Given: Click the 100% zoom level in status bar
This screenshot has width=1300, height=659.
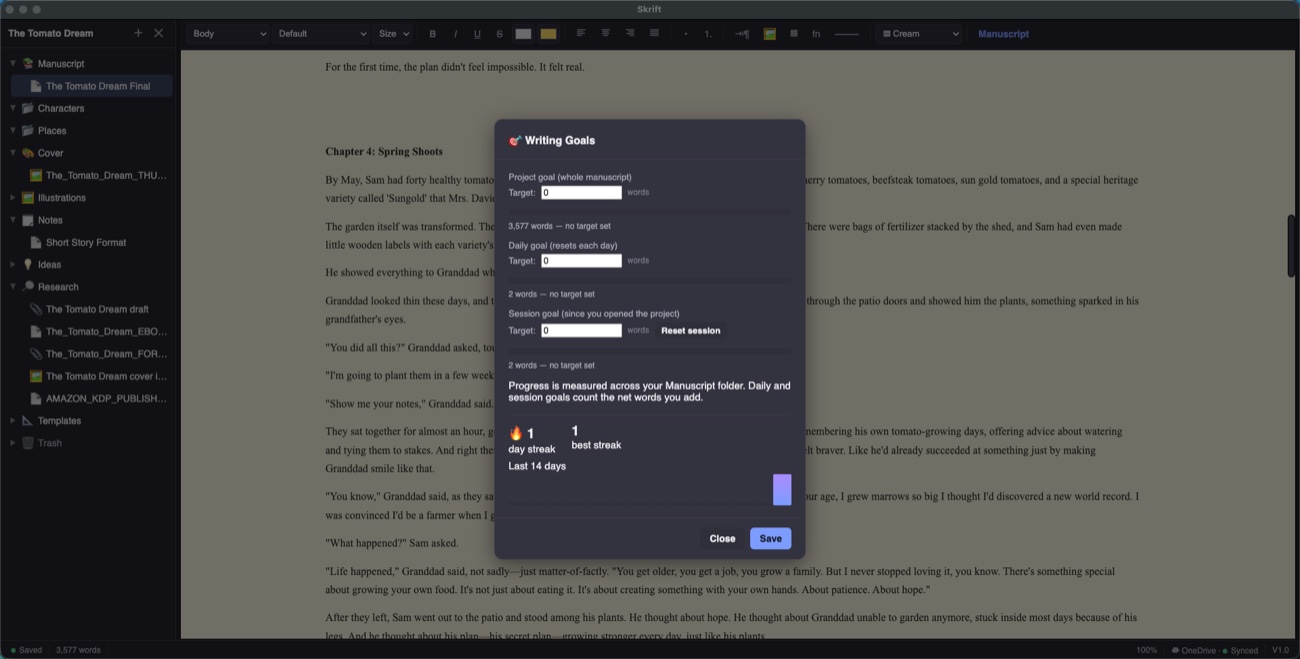Looking at the screenshot, I should click(1146, 650).
